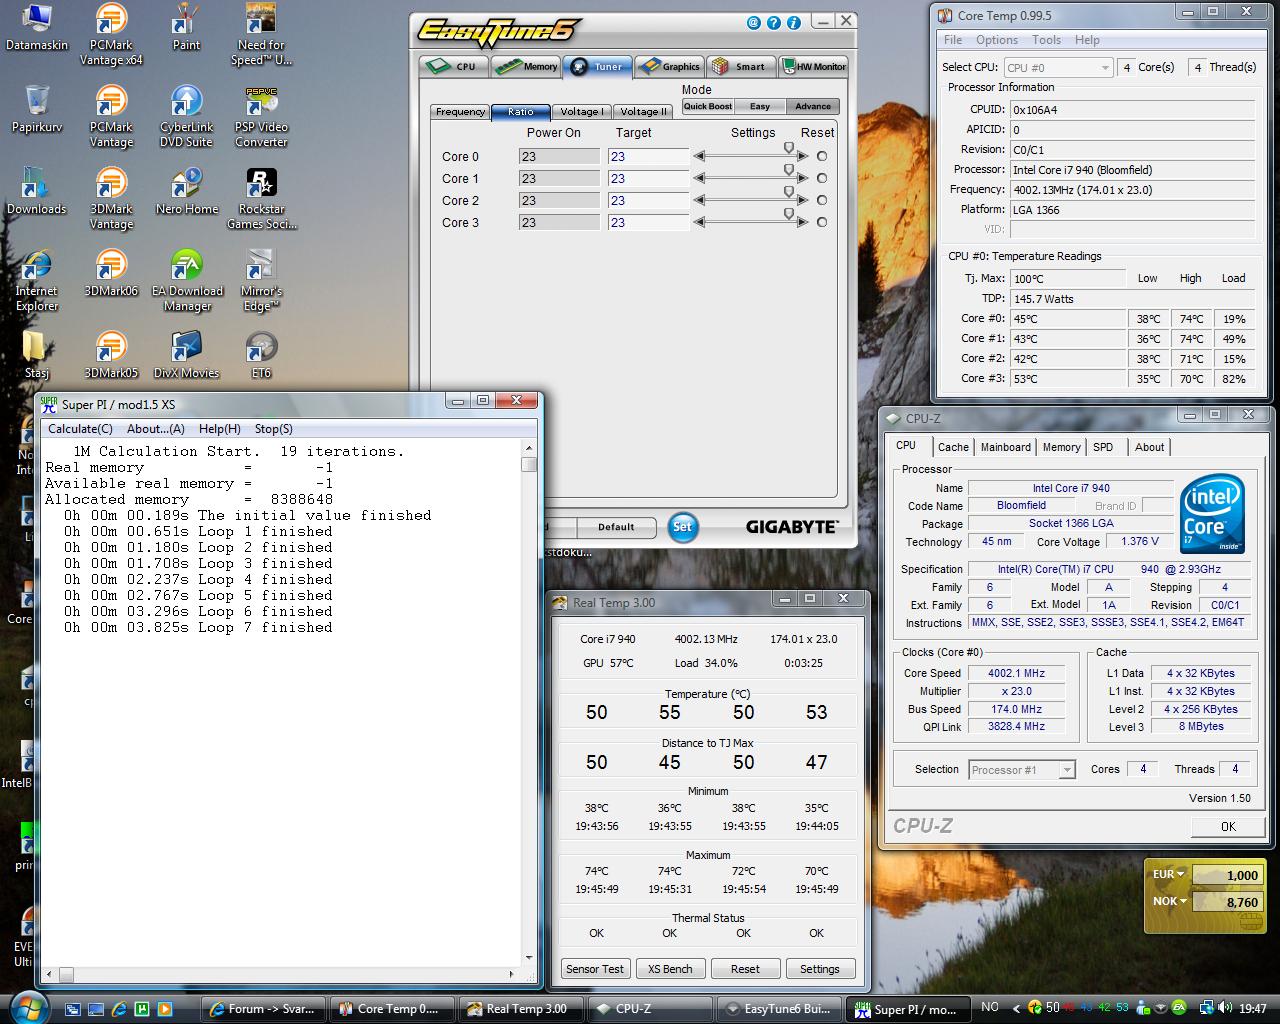
Task: Switch to EasyTune6 HW Monitor tab
Action: pos(815,66)
